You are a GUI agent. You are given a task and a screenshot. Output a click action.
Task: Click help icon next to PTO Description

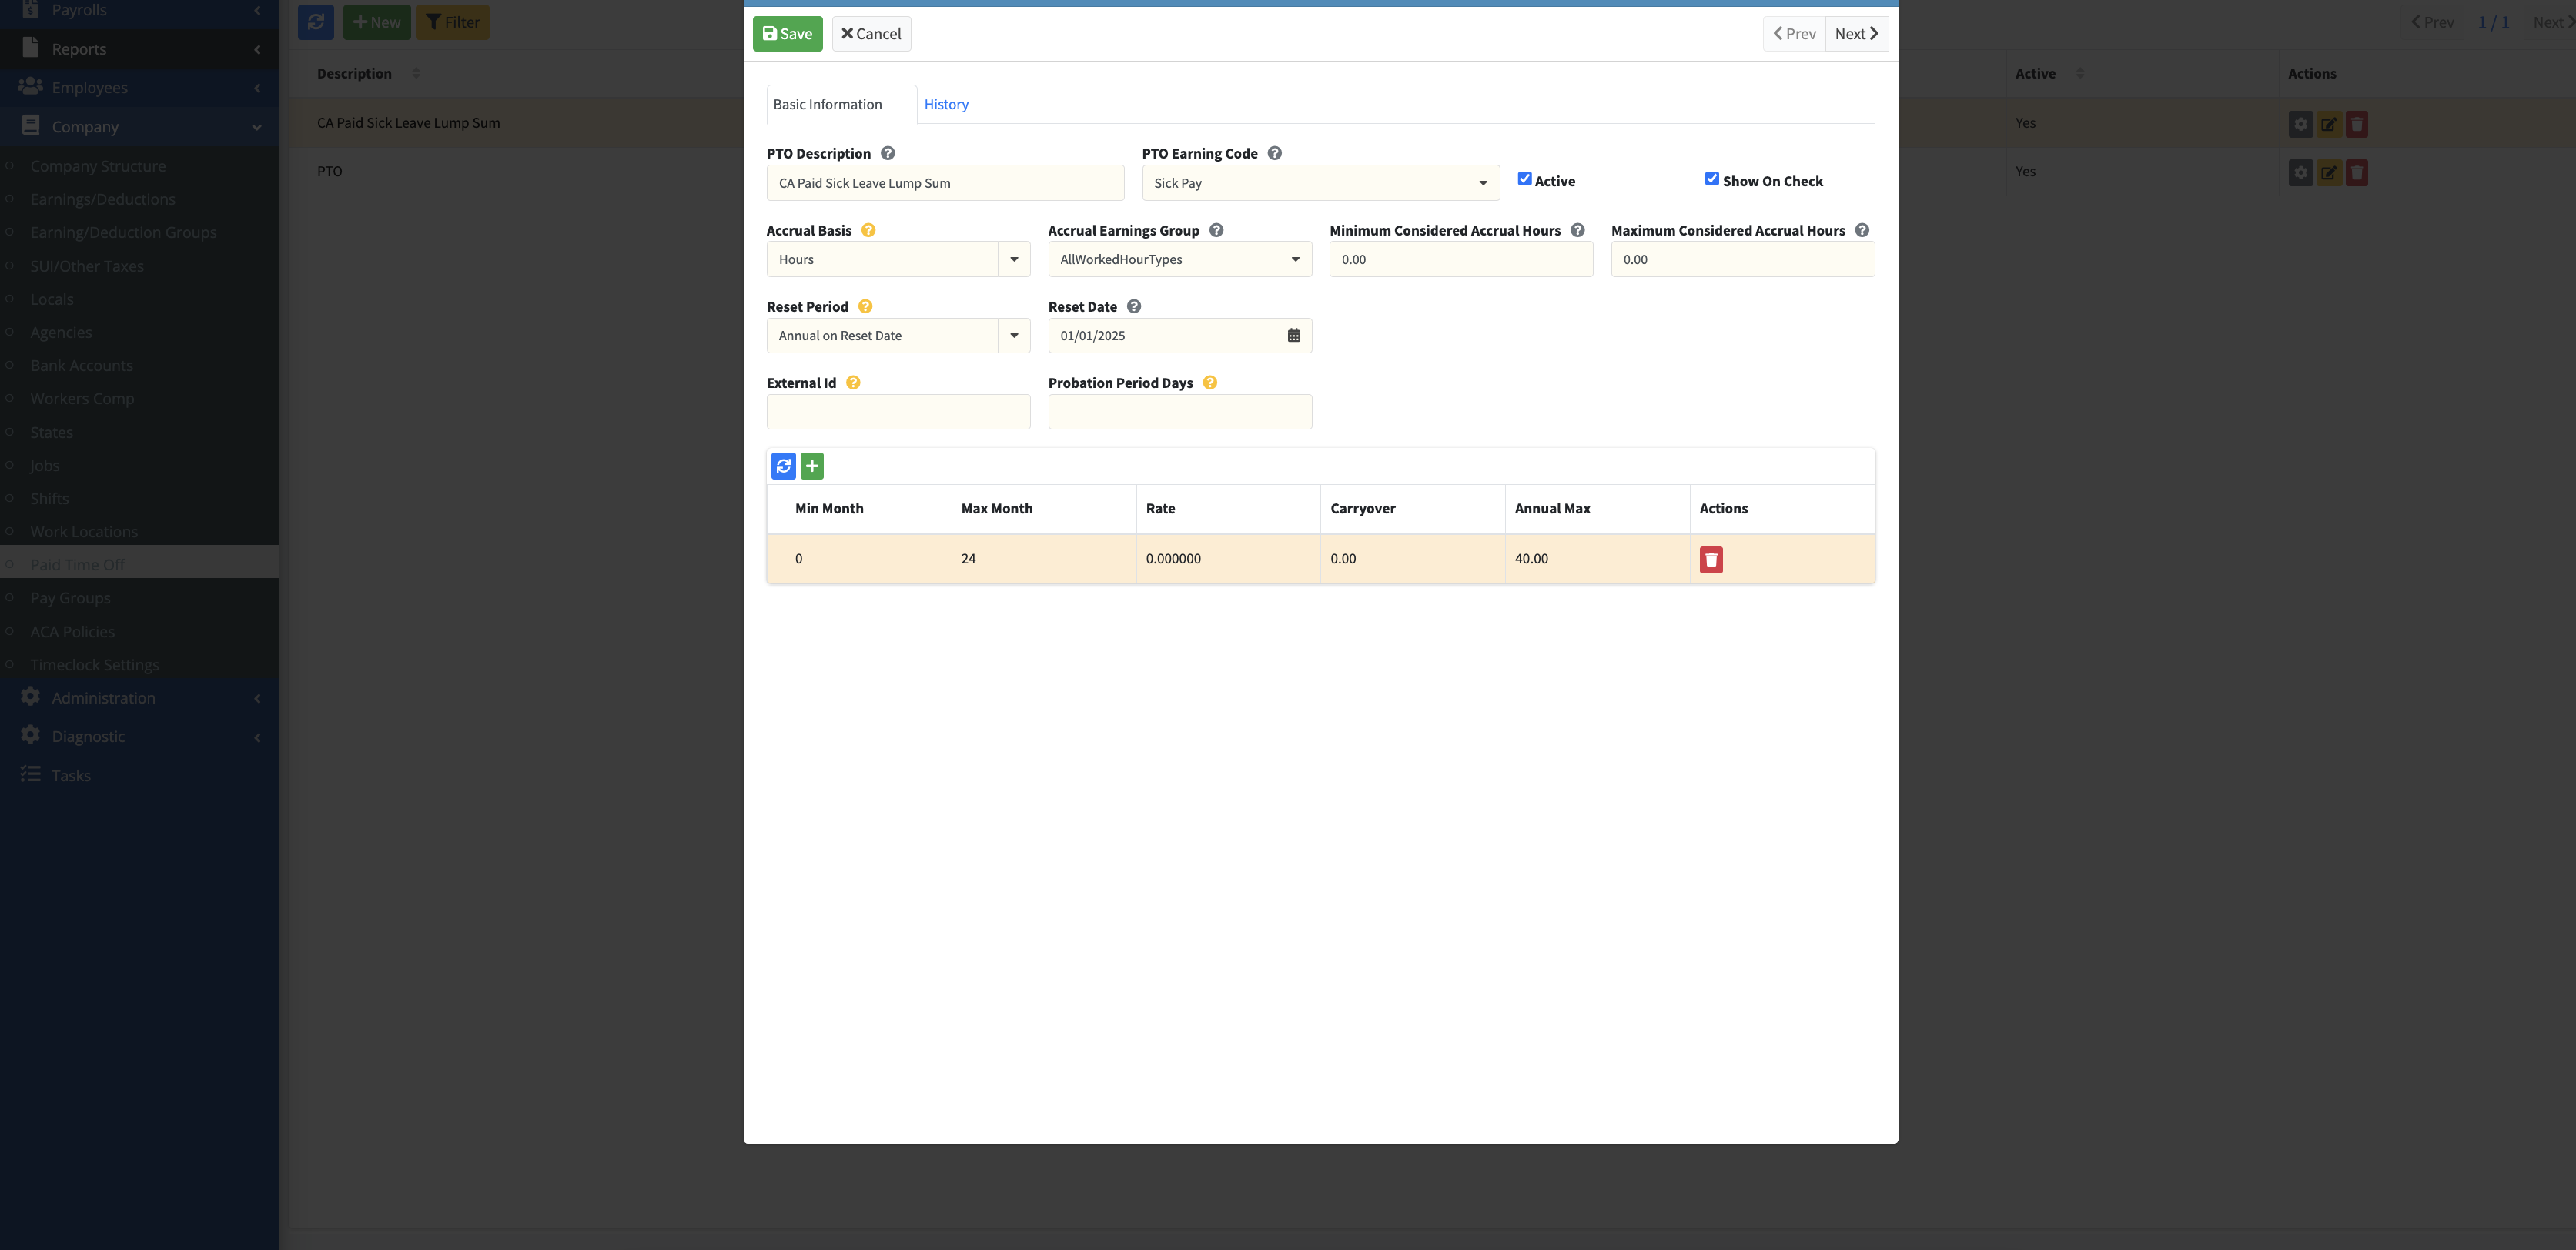pyautogui.click(x=887, y=153)
